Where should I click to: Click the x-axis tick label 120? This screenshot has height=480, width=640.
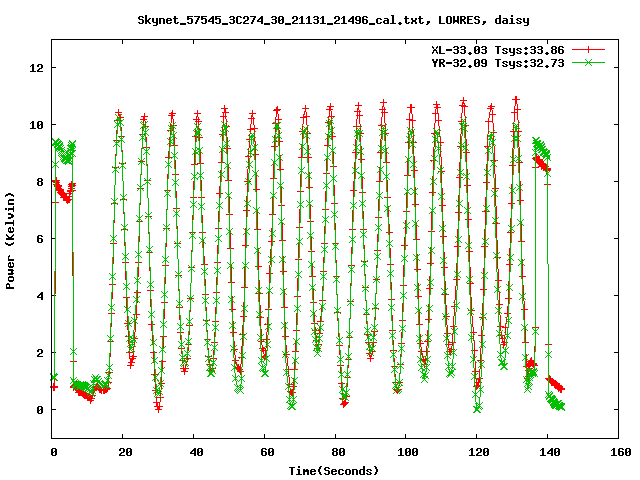(x=478, y=452)
